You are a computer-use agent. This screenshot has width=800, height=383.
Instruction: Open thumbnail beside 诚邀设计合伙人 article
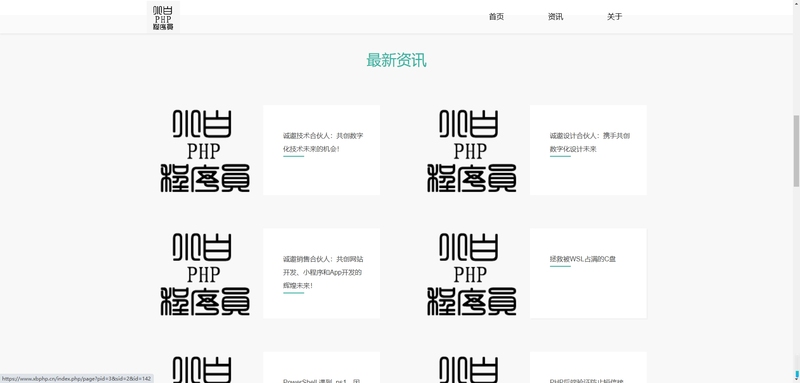tap(471, 150)
